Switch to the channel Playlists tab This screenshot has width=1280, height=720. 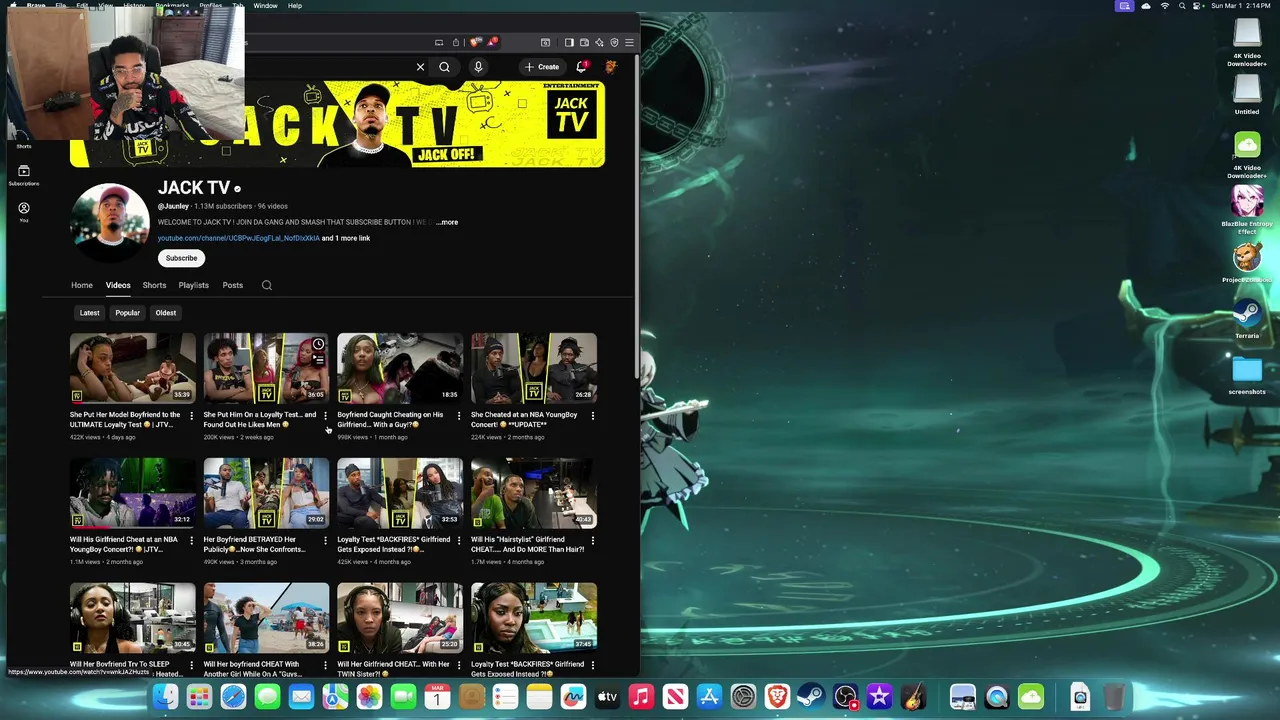click(194, 285)
